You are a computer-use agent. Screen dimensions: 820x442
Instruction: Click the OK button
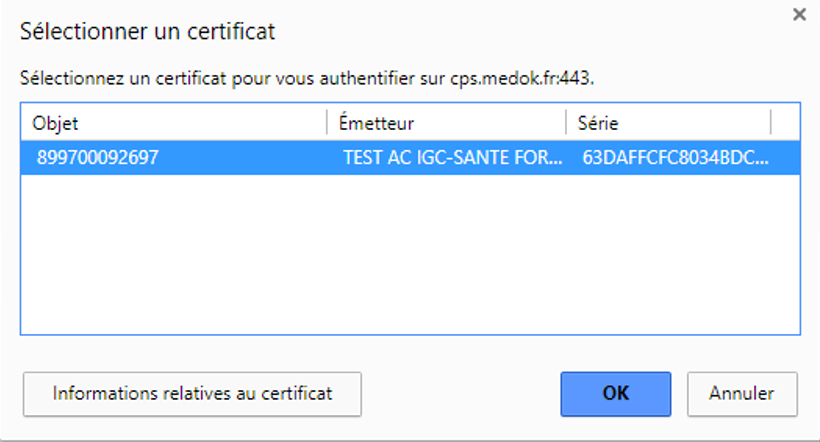coord(615,393)
